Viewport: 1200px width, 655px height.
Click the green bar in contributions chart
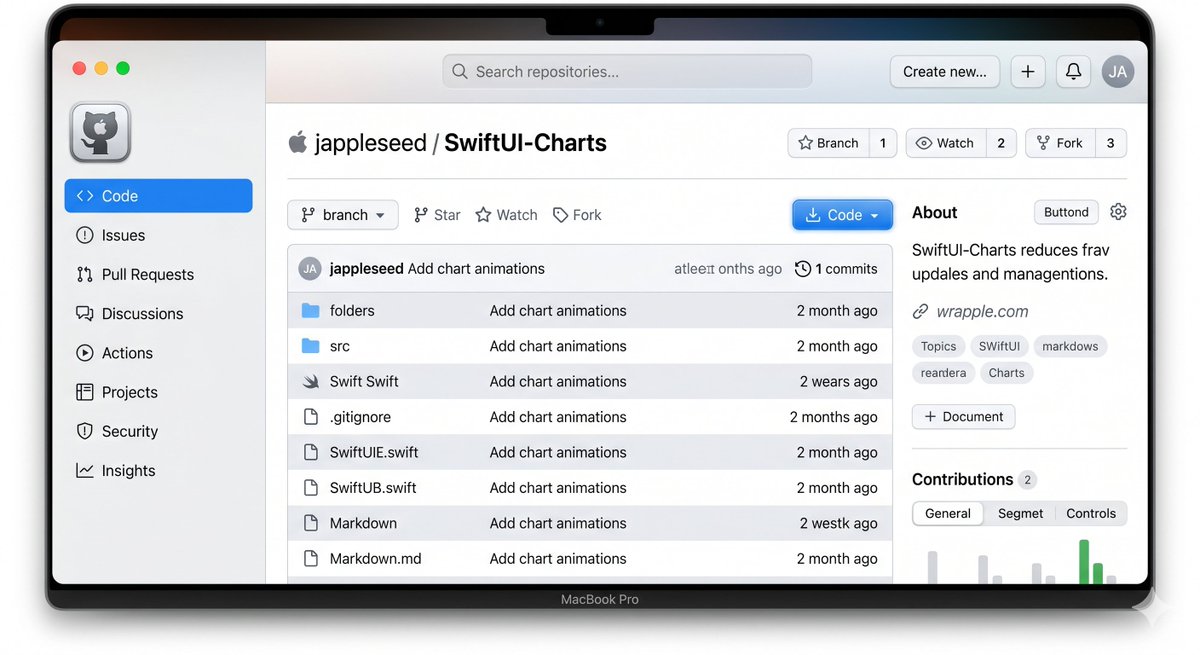point(1084,562)
